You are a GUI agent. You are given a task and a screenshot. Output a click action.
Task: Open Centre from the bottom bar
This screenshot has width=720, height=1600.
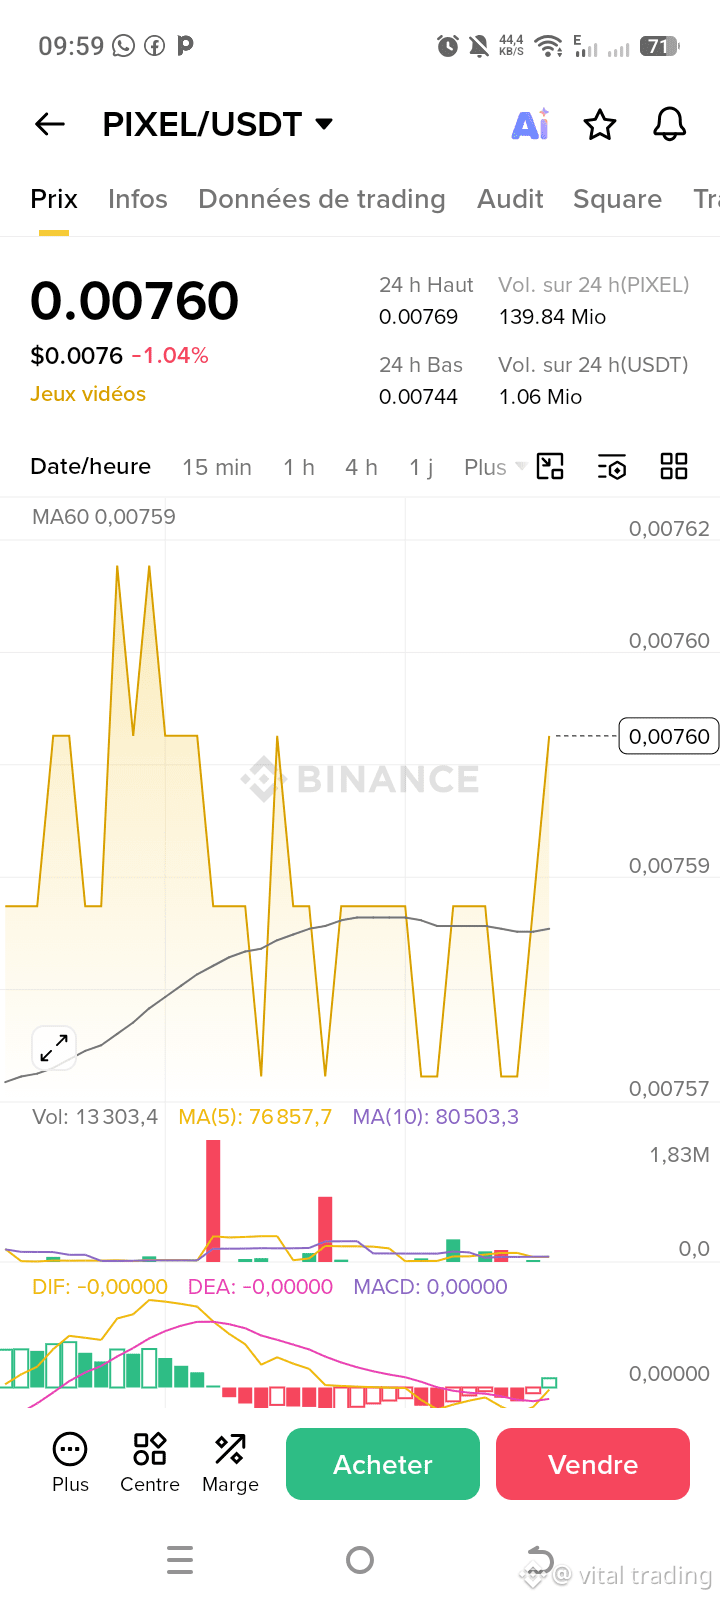coord(150,1462)
